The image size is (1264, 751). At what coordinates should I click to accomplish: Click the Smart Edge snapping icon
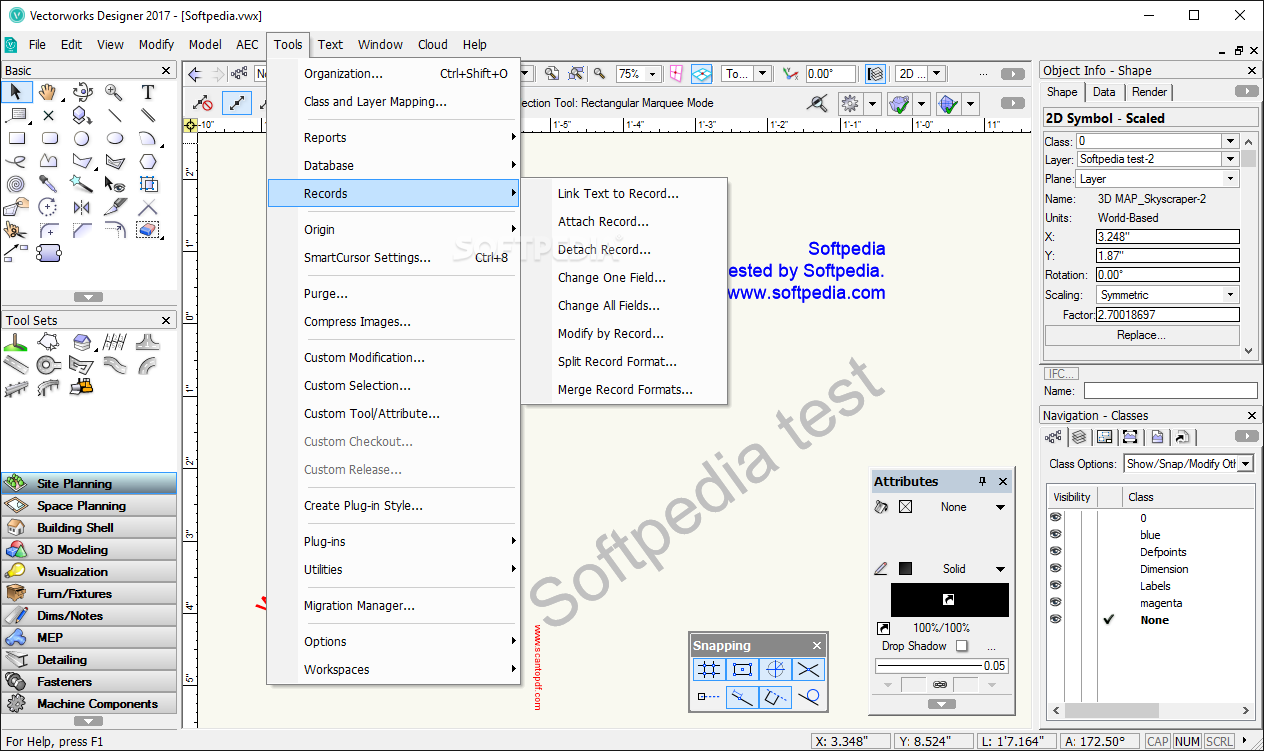click(775, 697)
